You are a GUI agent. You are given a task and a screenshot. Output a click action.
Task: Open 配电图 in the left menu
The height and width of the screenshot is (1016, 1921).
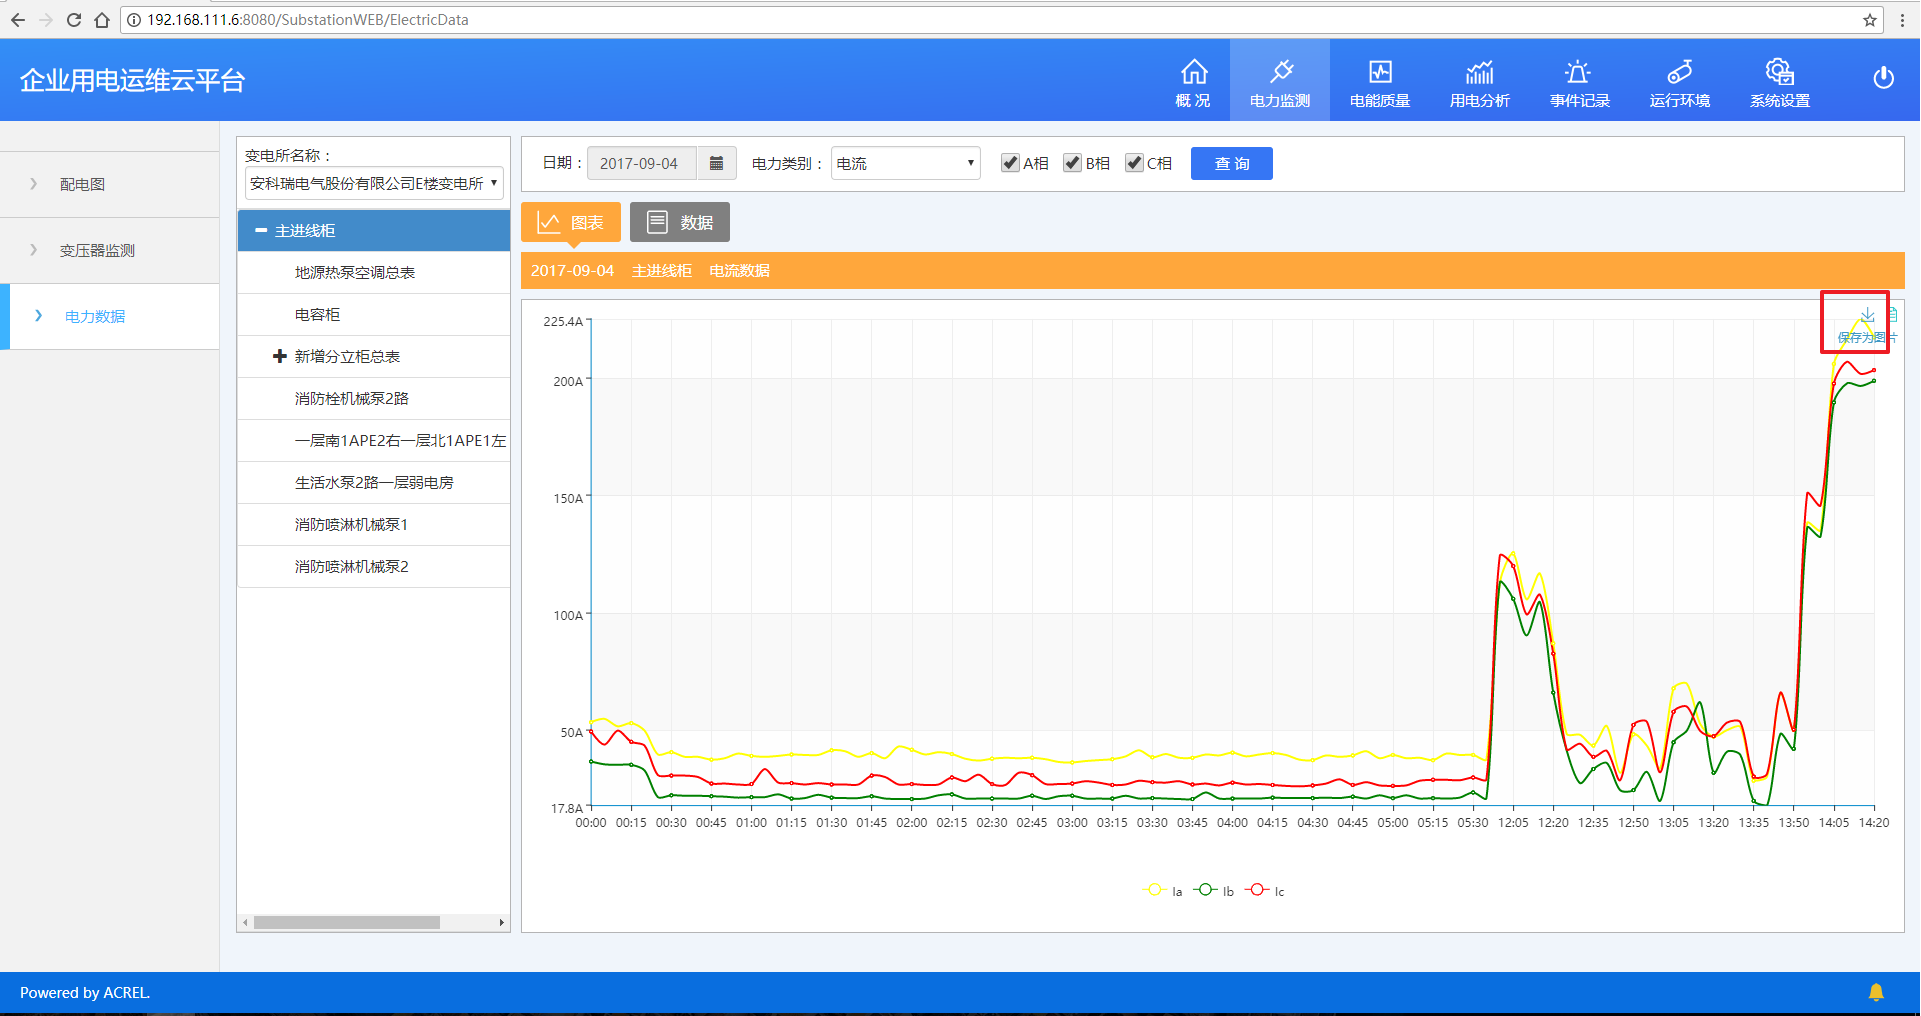click(110, 184)
